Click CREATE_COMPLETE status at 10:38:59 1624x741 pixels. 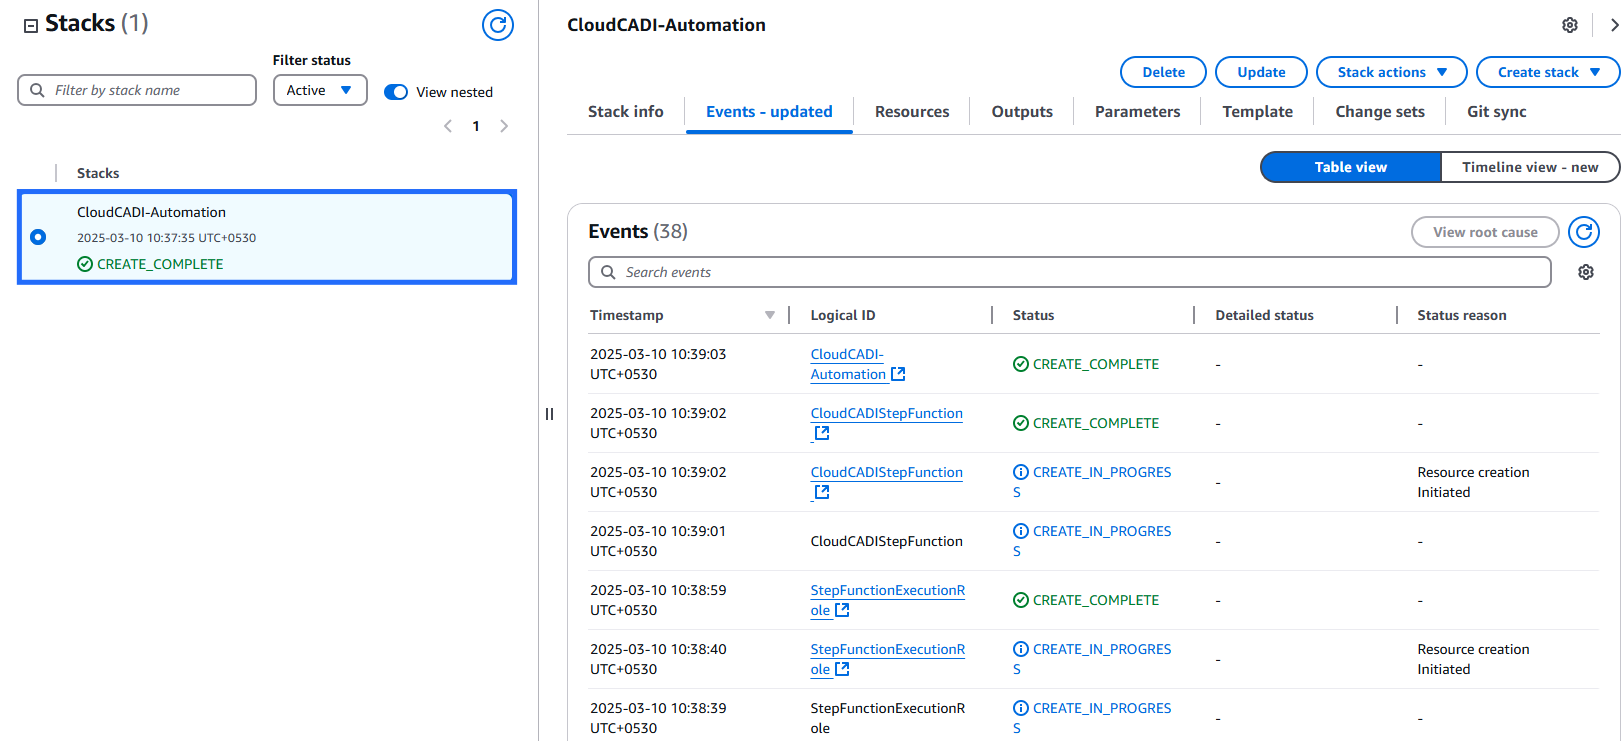point(1086,600)
